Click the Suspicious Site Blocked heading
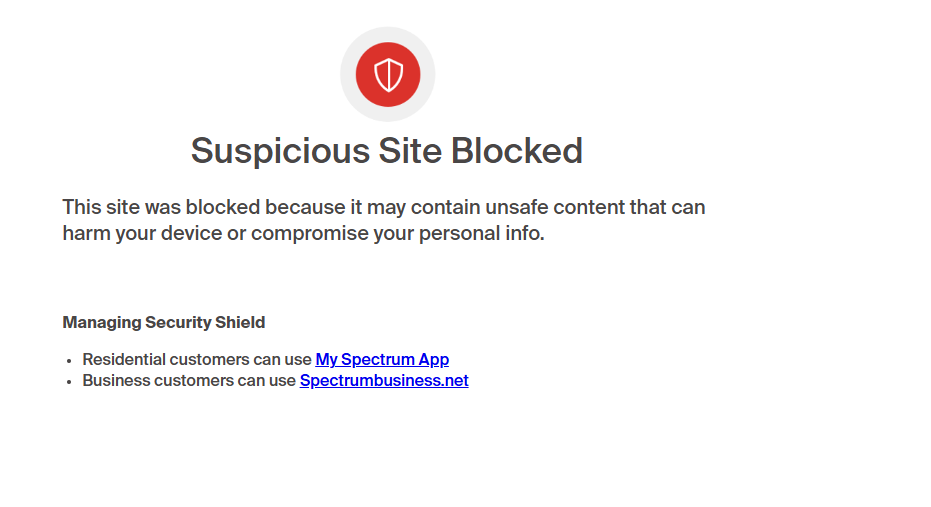This screenshot has height=507, width=931. tap(387, 151)
